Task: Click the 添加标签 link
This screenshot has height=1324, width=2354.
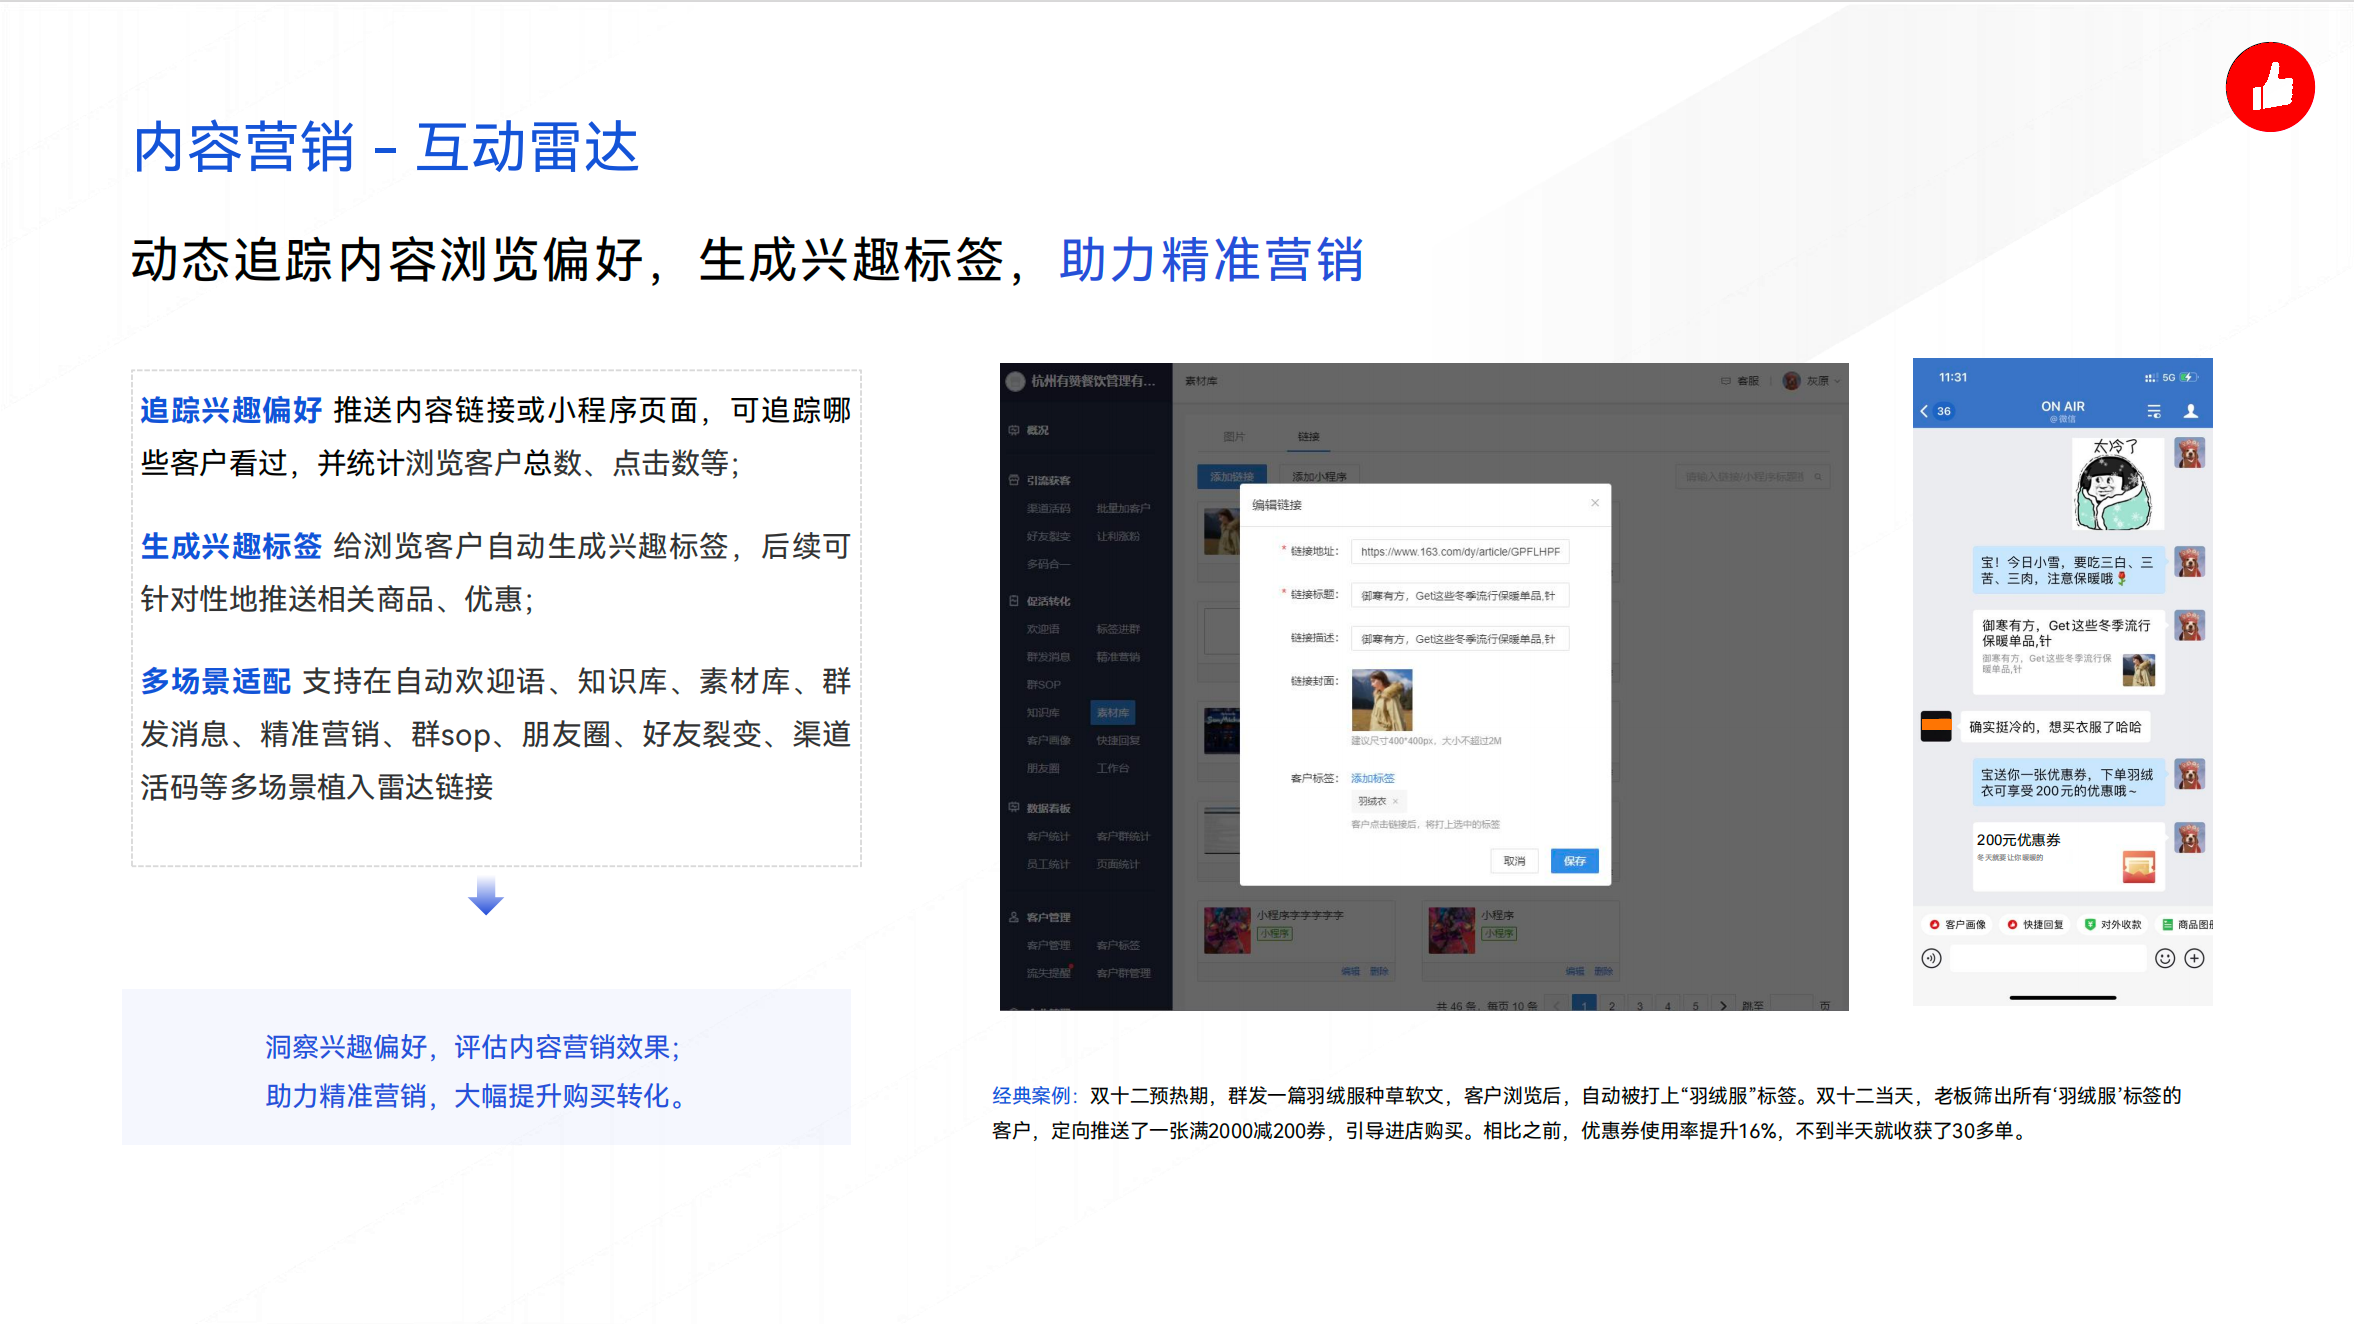Action: click(1372, 778)
